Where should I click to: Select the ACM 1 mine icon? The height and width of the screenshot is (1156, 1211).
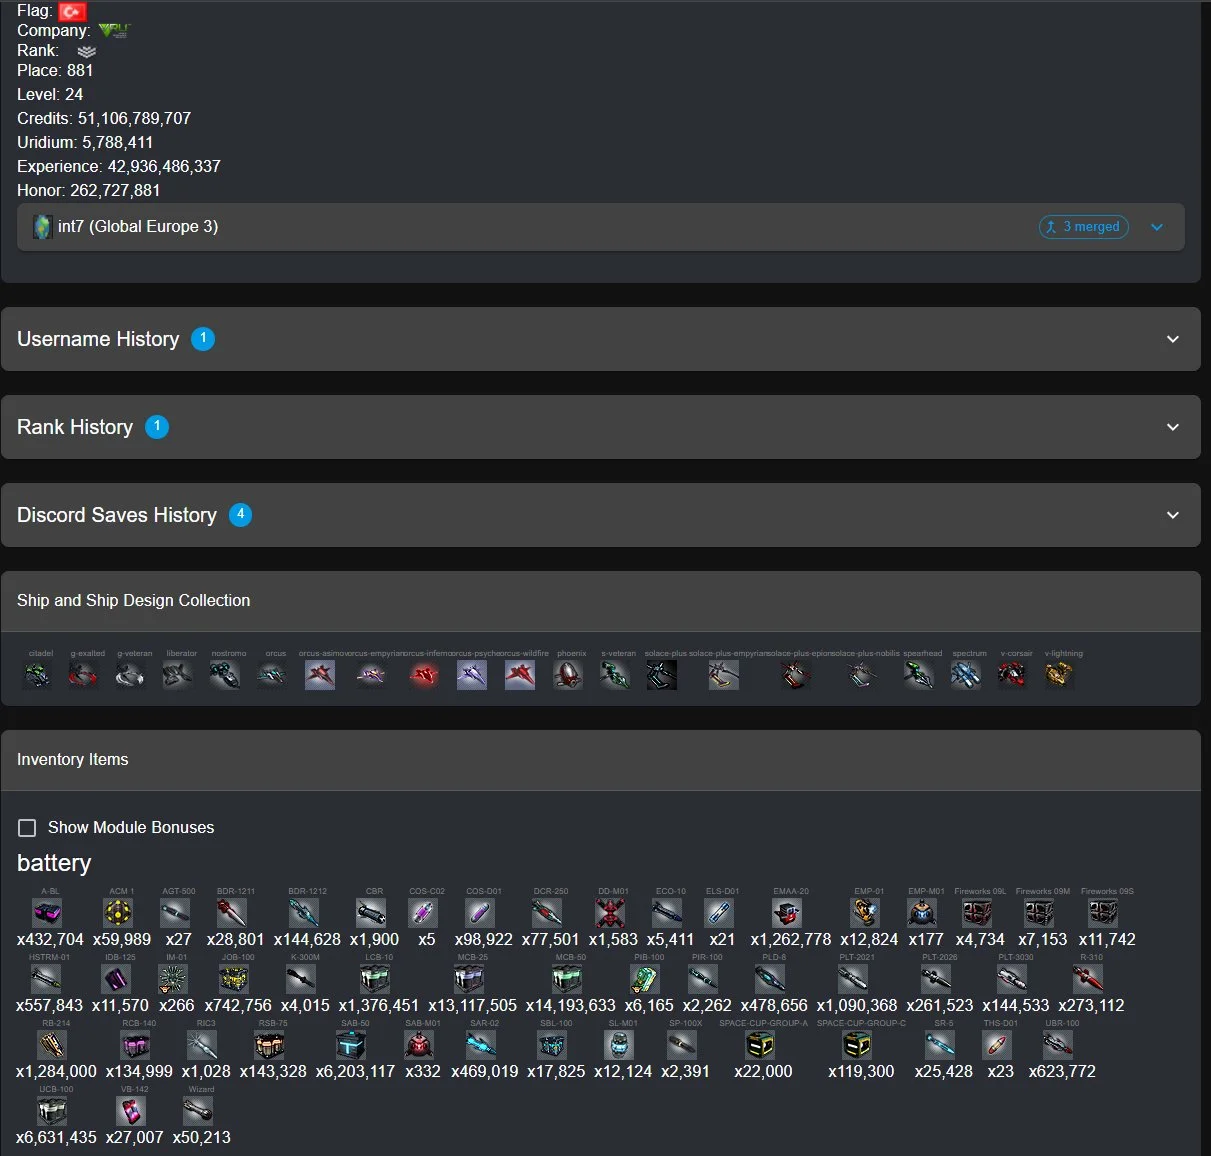118,913
